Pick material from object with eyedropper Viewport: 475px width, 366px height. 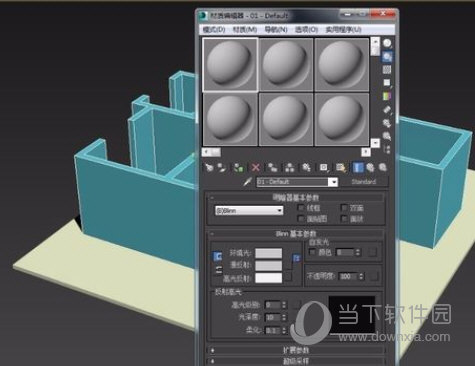click(x=248, y=182)
